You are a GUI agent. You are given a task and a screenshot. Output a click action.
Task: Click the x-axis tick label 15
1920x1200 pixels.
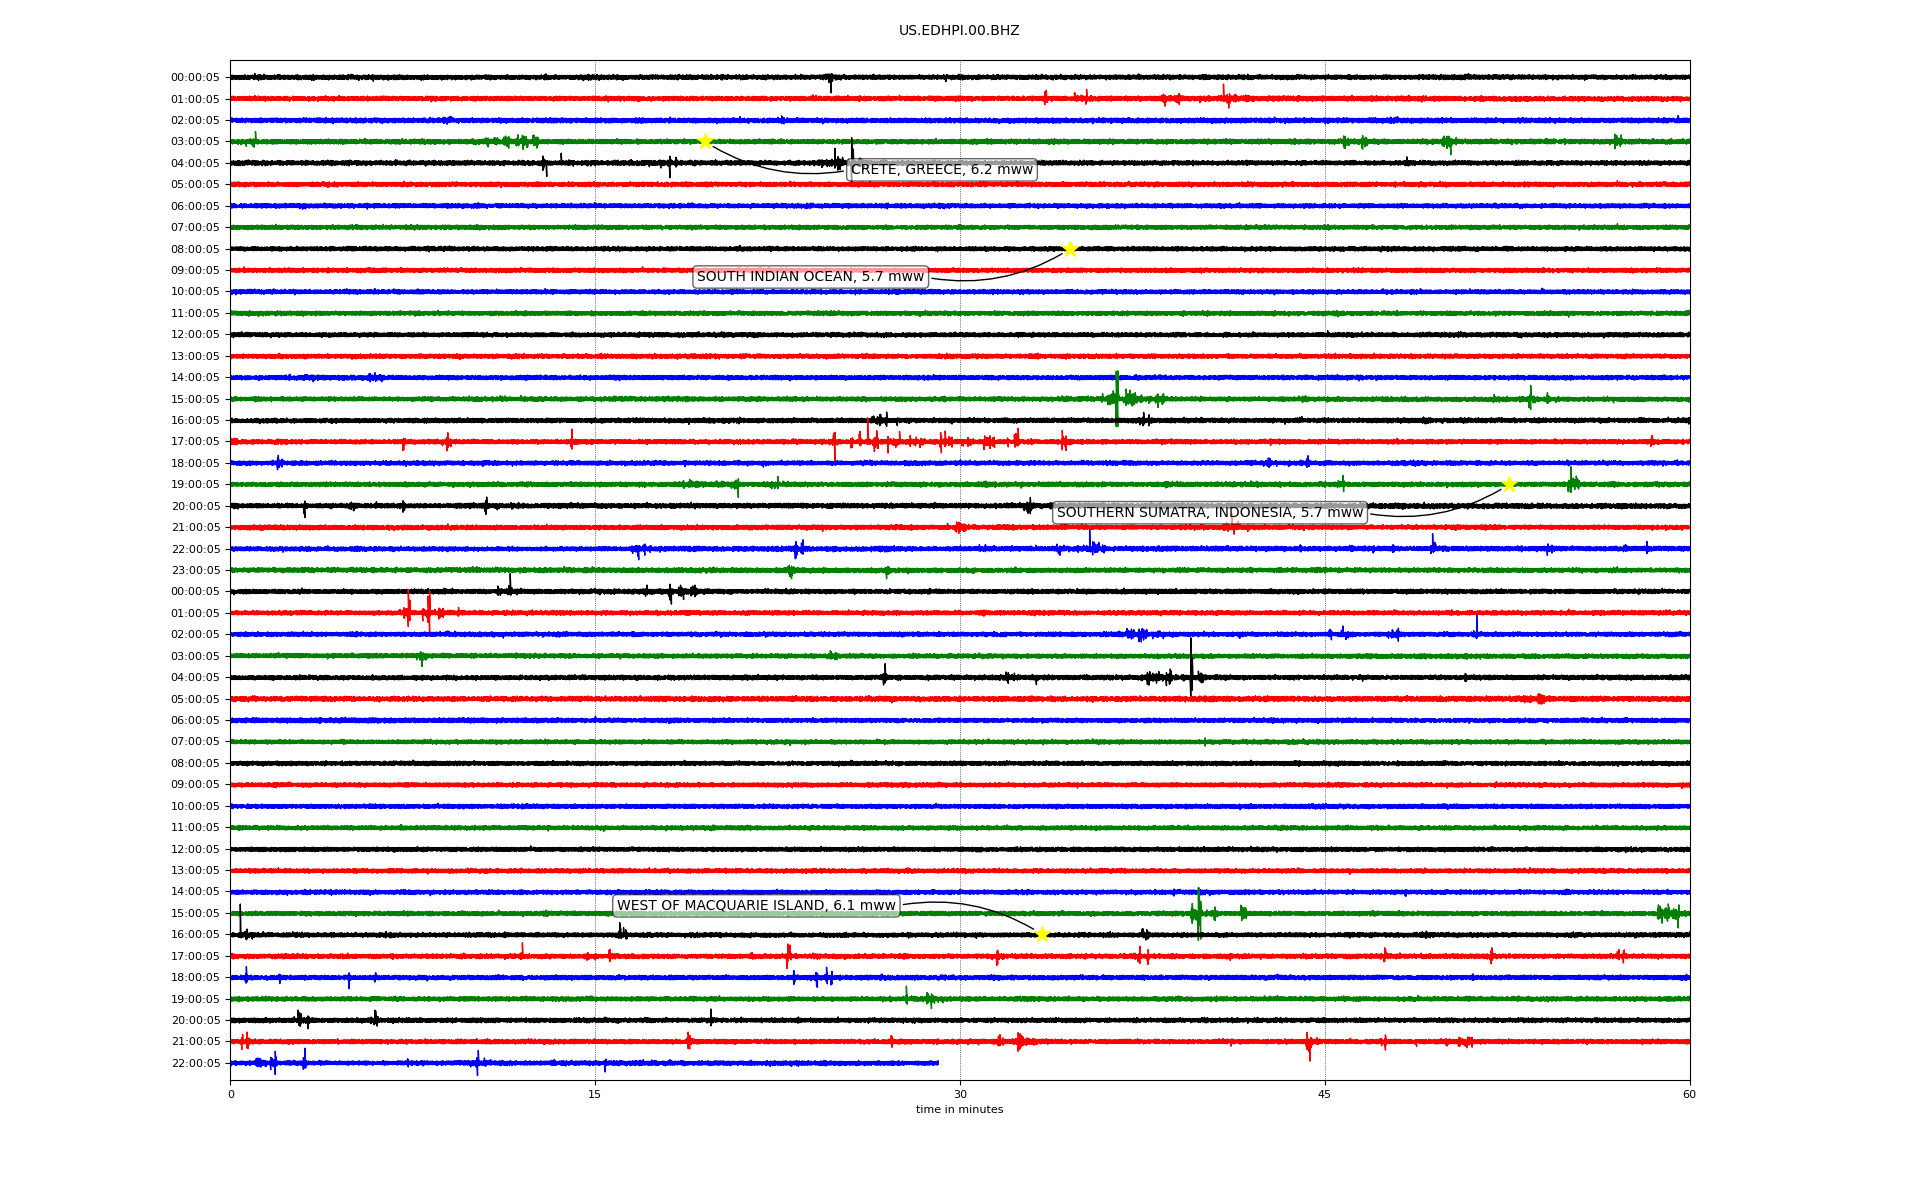[595, 1094]
